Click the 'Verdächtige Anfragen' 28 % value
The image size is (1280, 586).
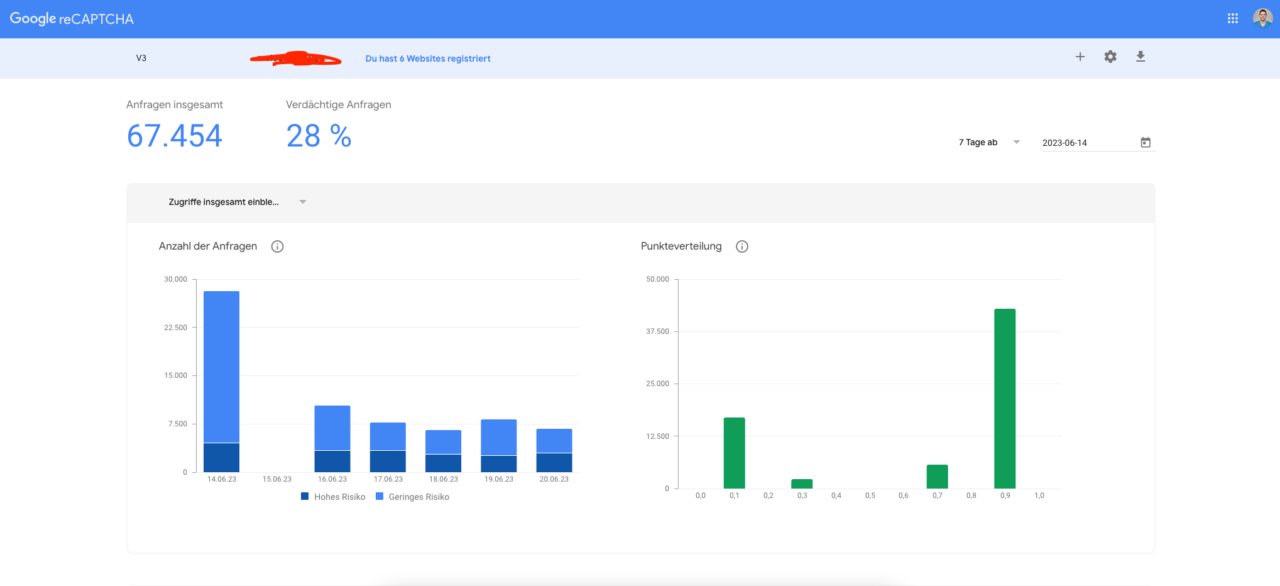(318, 136)
